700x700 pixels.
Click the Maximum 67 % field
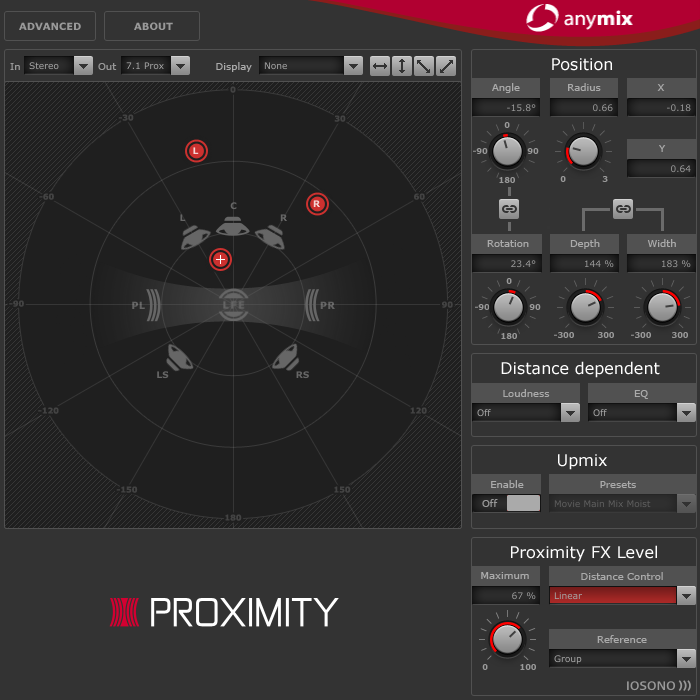coord(506,596)
